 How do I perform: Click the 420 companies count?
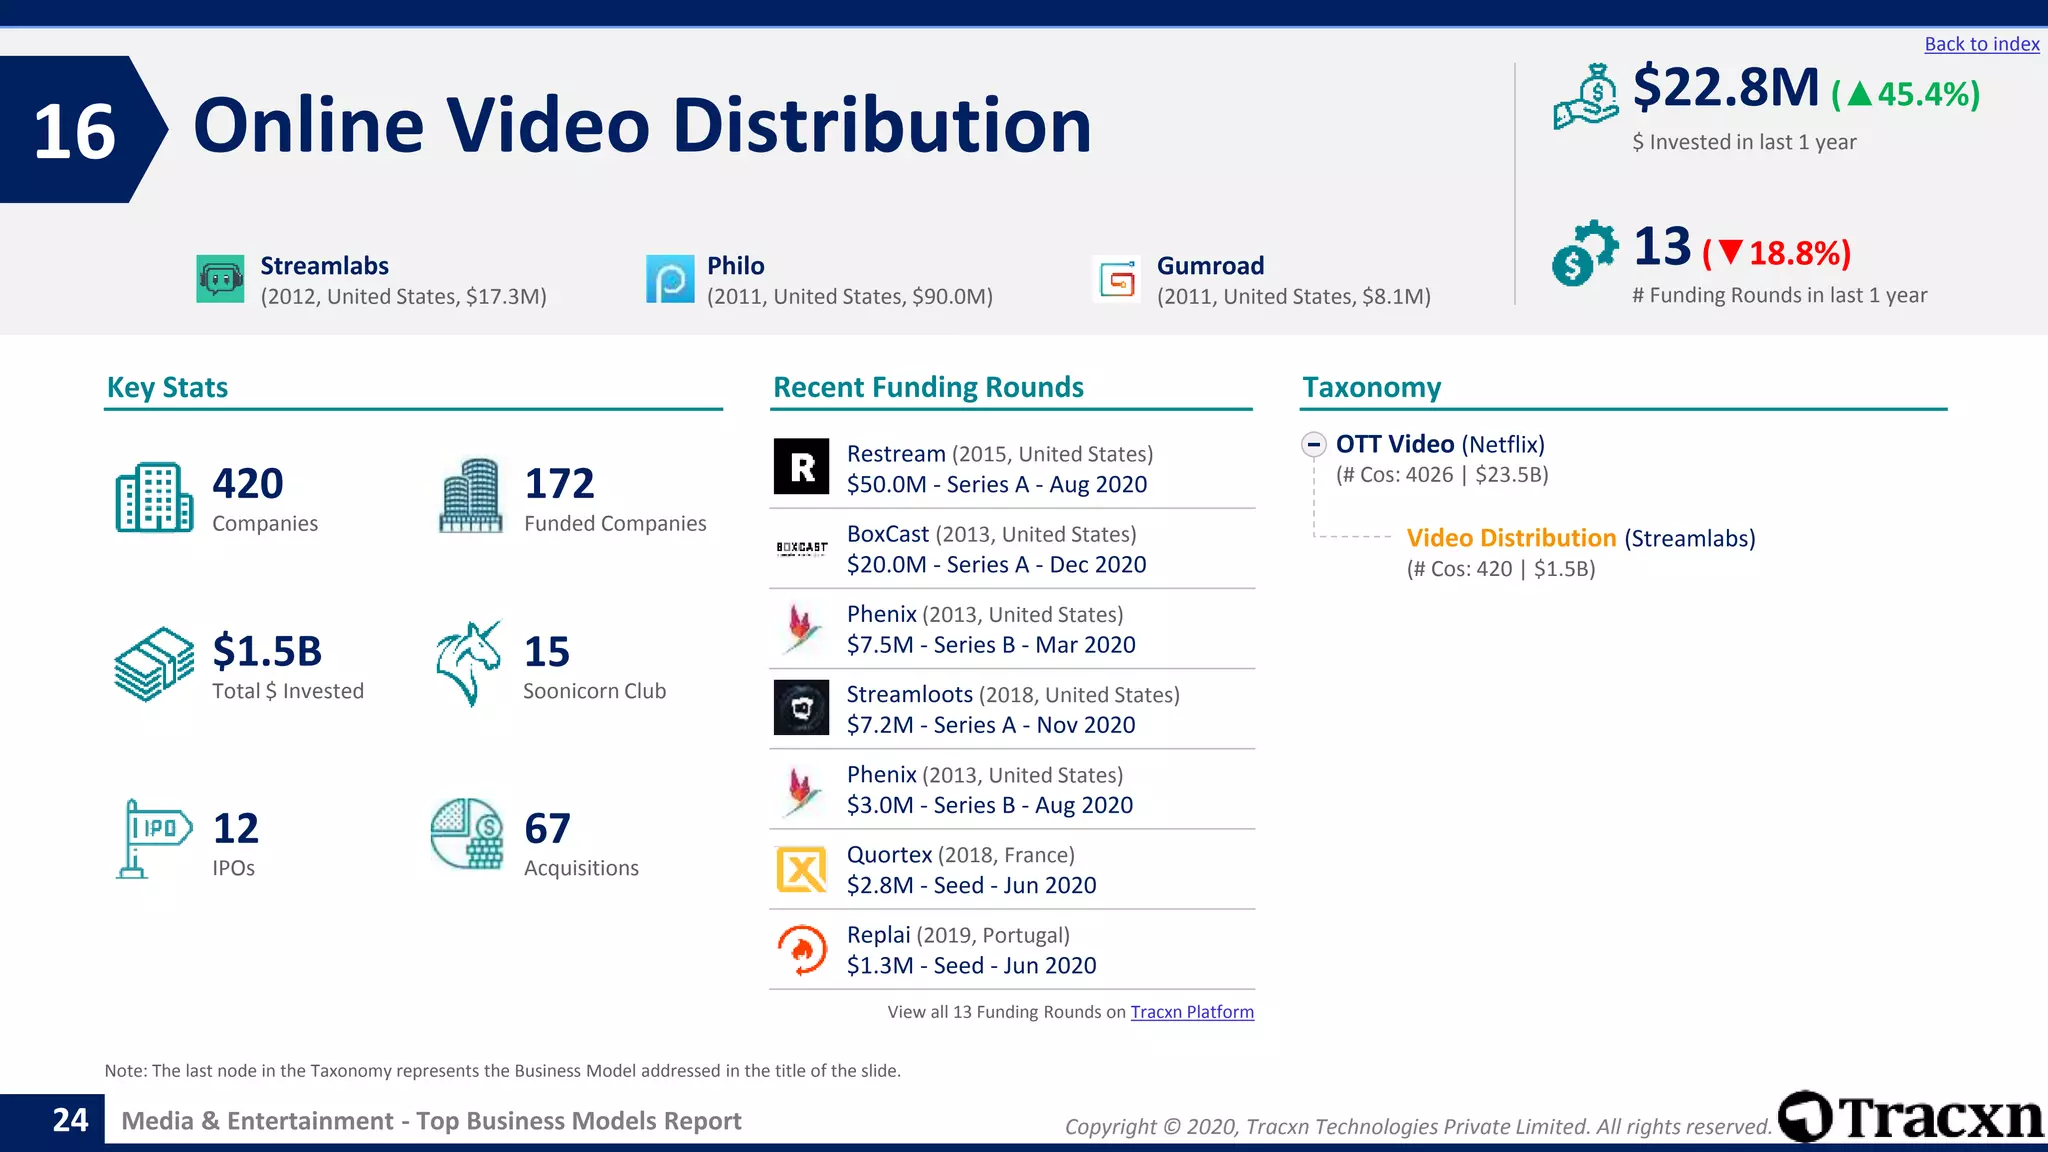click(x=248, y=484)
